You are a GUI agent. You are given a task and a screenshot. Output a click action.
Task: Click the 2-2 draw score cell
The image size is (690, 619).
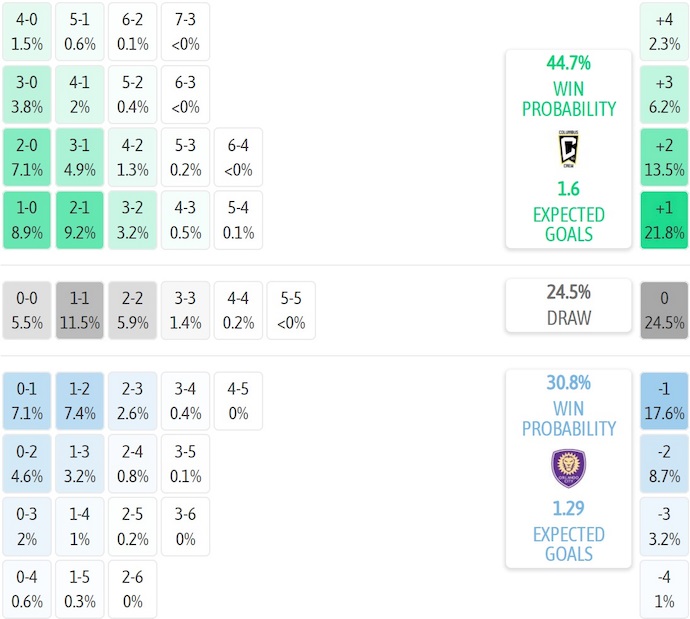tap(132, 310)
